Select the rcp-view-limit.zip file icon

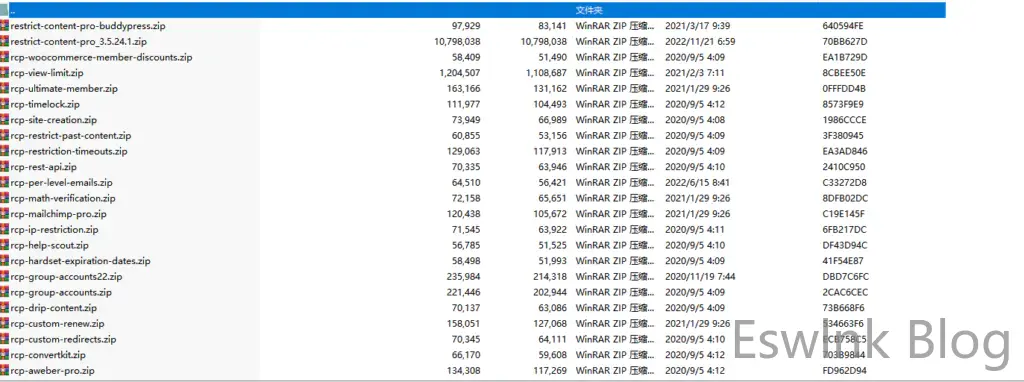pyautogui.click(x=5, y=73)
